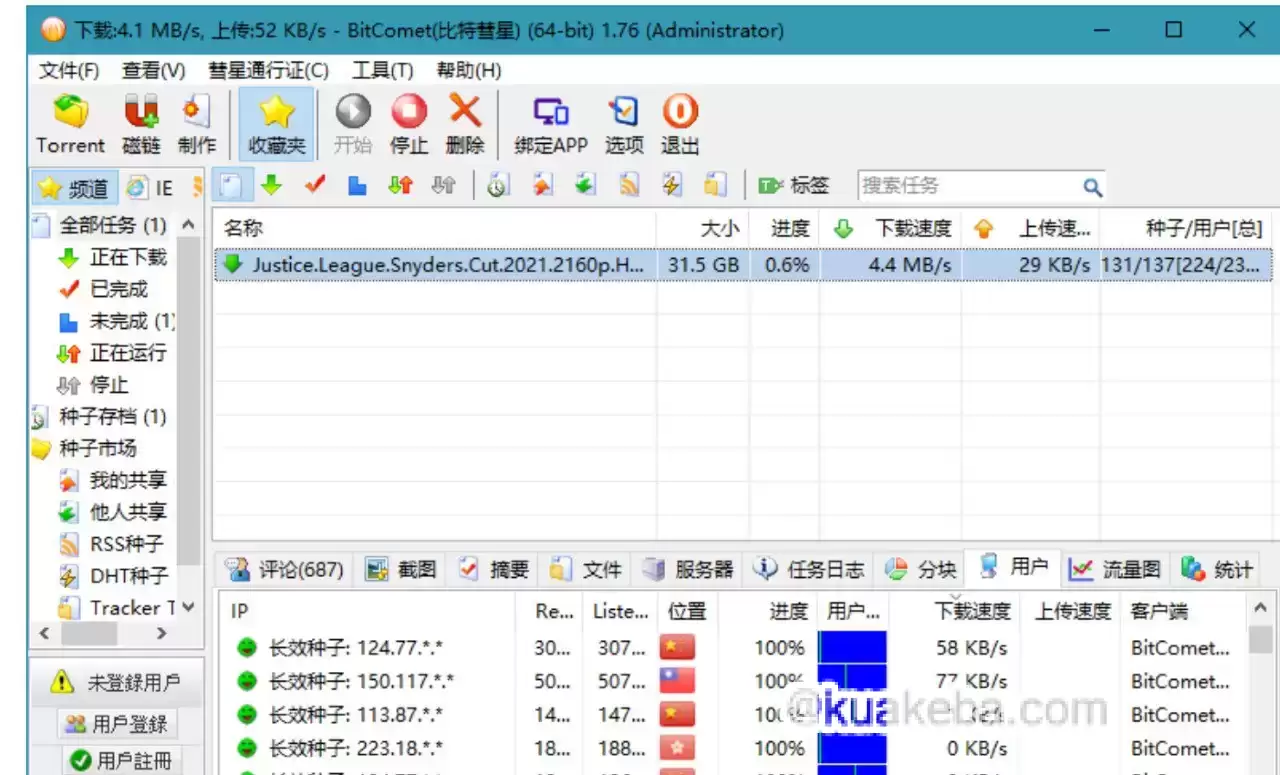The width and height of the screenshot is (1280, 775).
Task: Stop the download using the 停止 icon
Action: (x=408, y=122)
